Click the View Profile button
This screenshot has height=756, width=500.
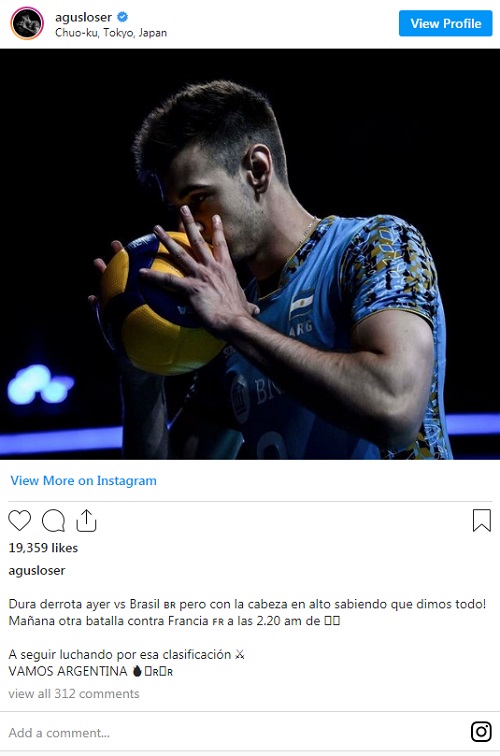446,23
